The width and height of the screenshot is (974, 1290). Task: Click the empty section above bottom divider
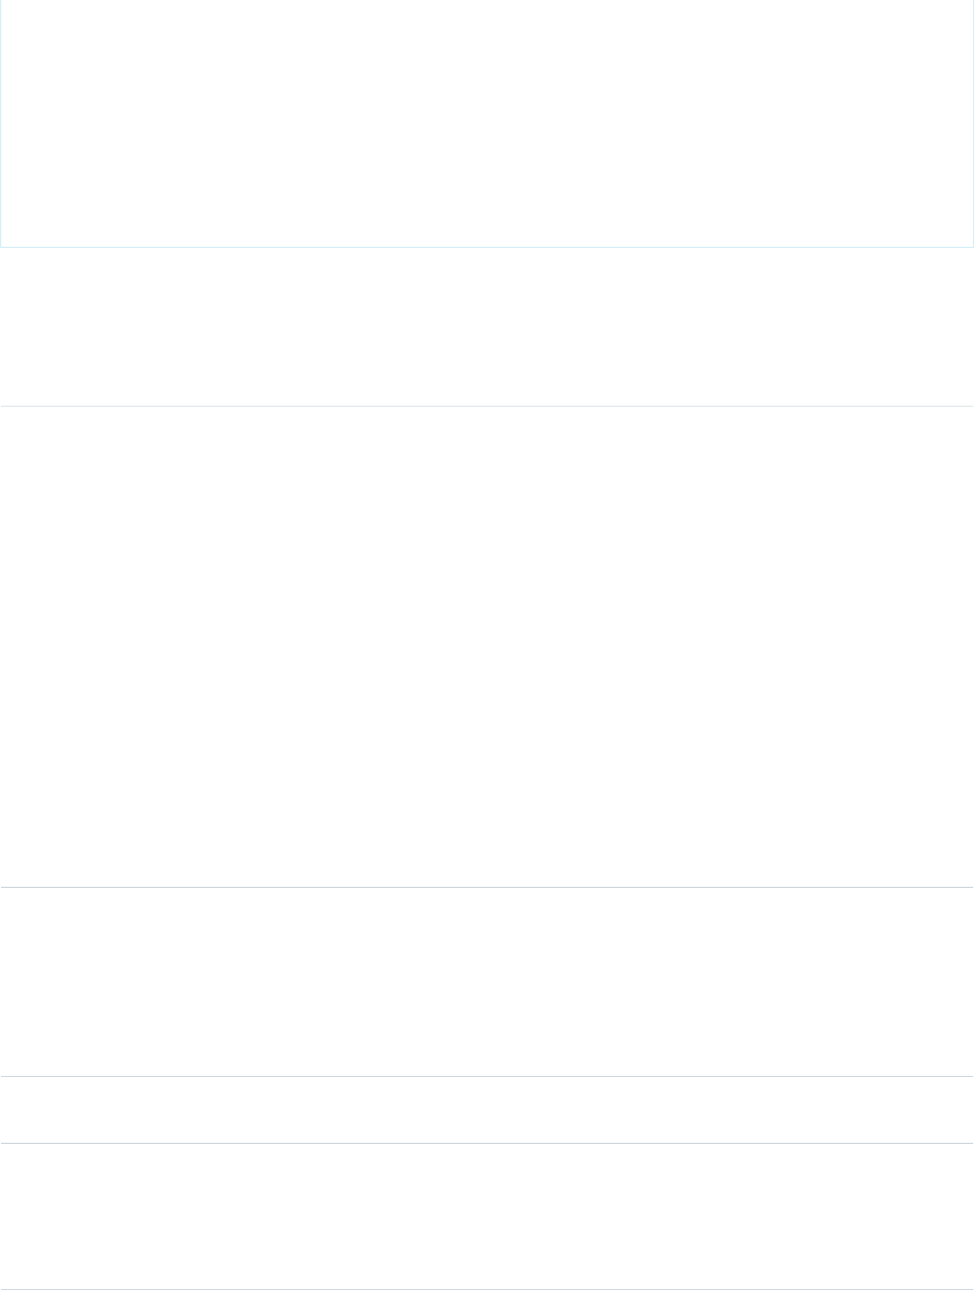(487, 1216)
